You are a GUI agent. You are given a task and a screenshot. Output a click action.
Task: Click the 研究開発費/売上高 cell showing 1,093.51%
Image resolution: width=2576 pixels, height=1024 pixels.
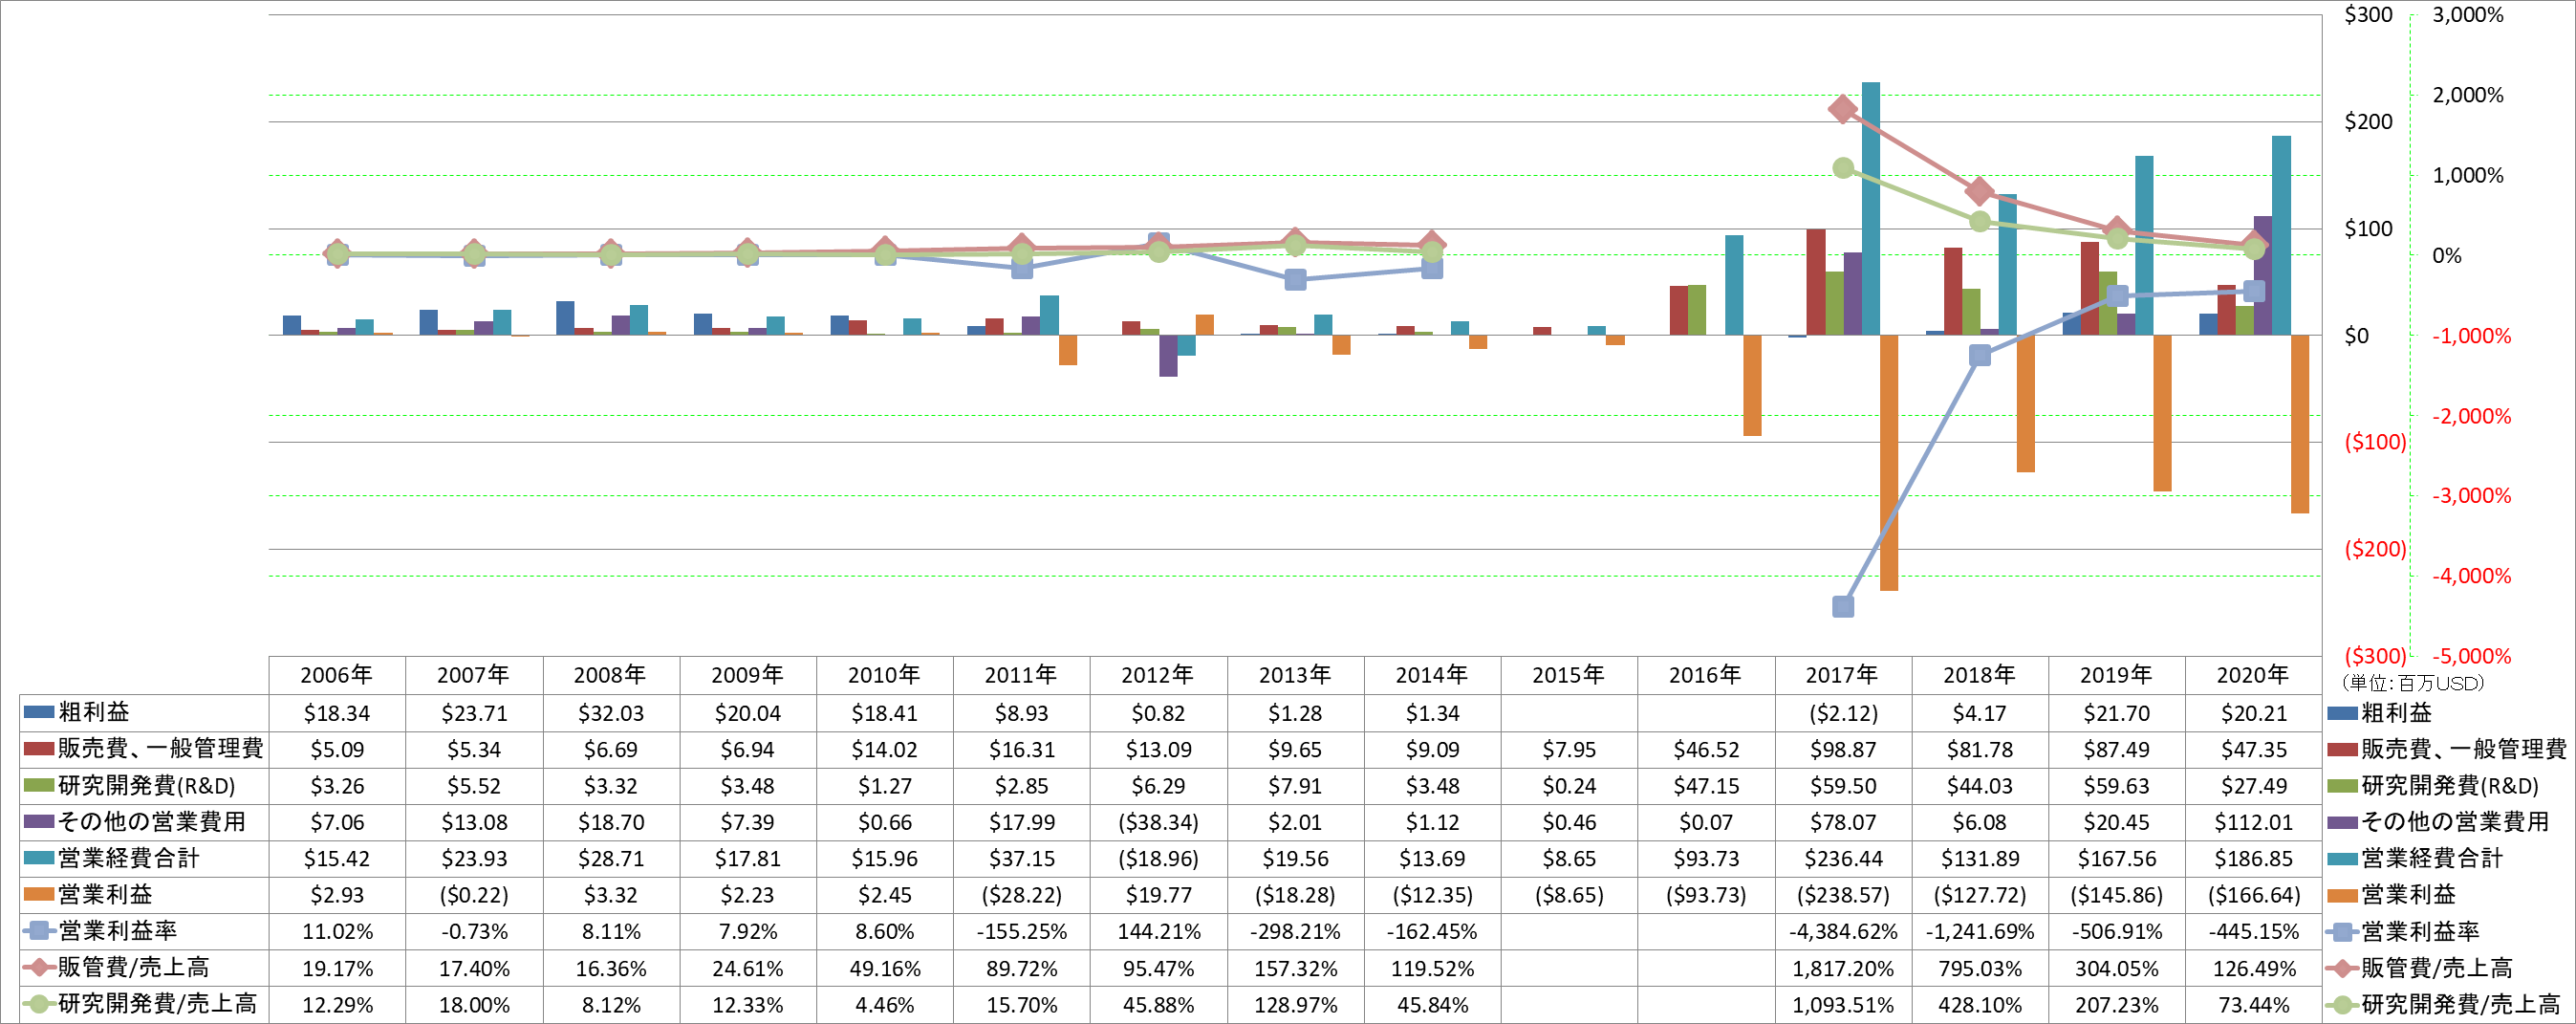pos(1843,1004)
